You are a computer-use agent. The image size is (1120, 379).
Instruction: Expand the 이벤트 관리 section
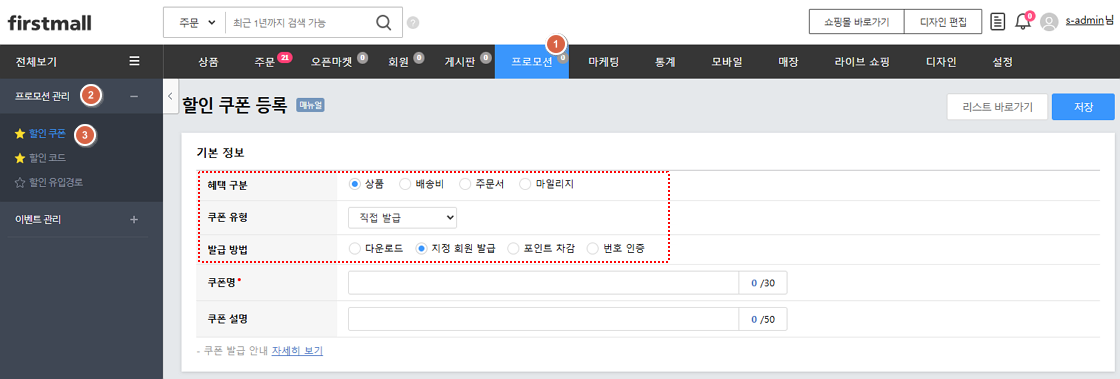(x=134, y=219)
